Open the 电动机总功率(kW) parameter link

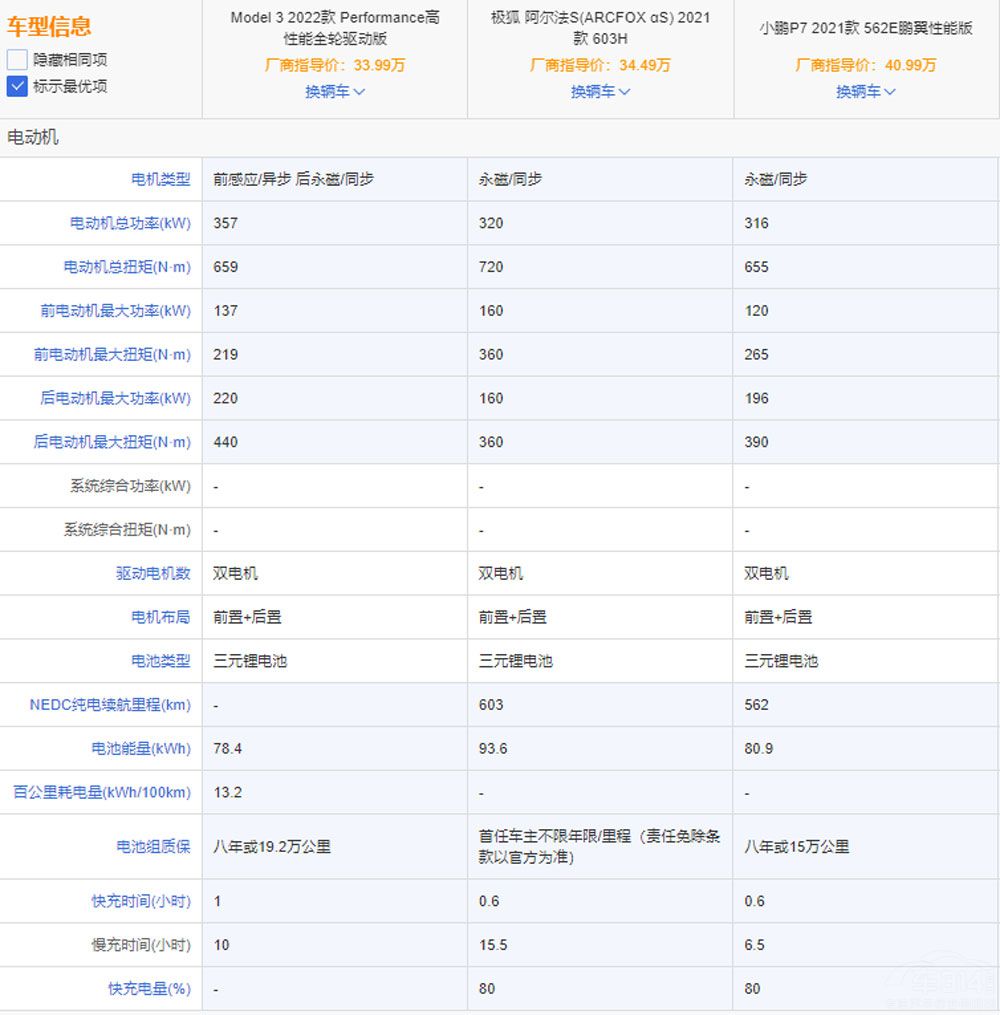[x=130, y=223]
